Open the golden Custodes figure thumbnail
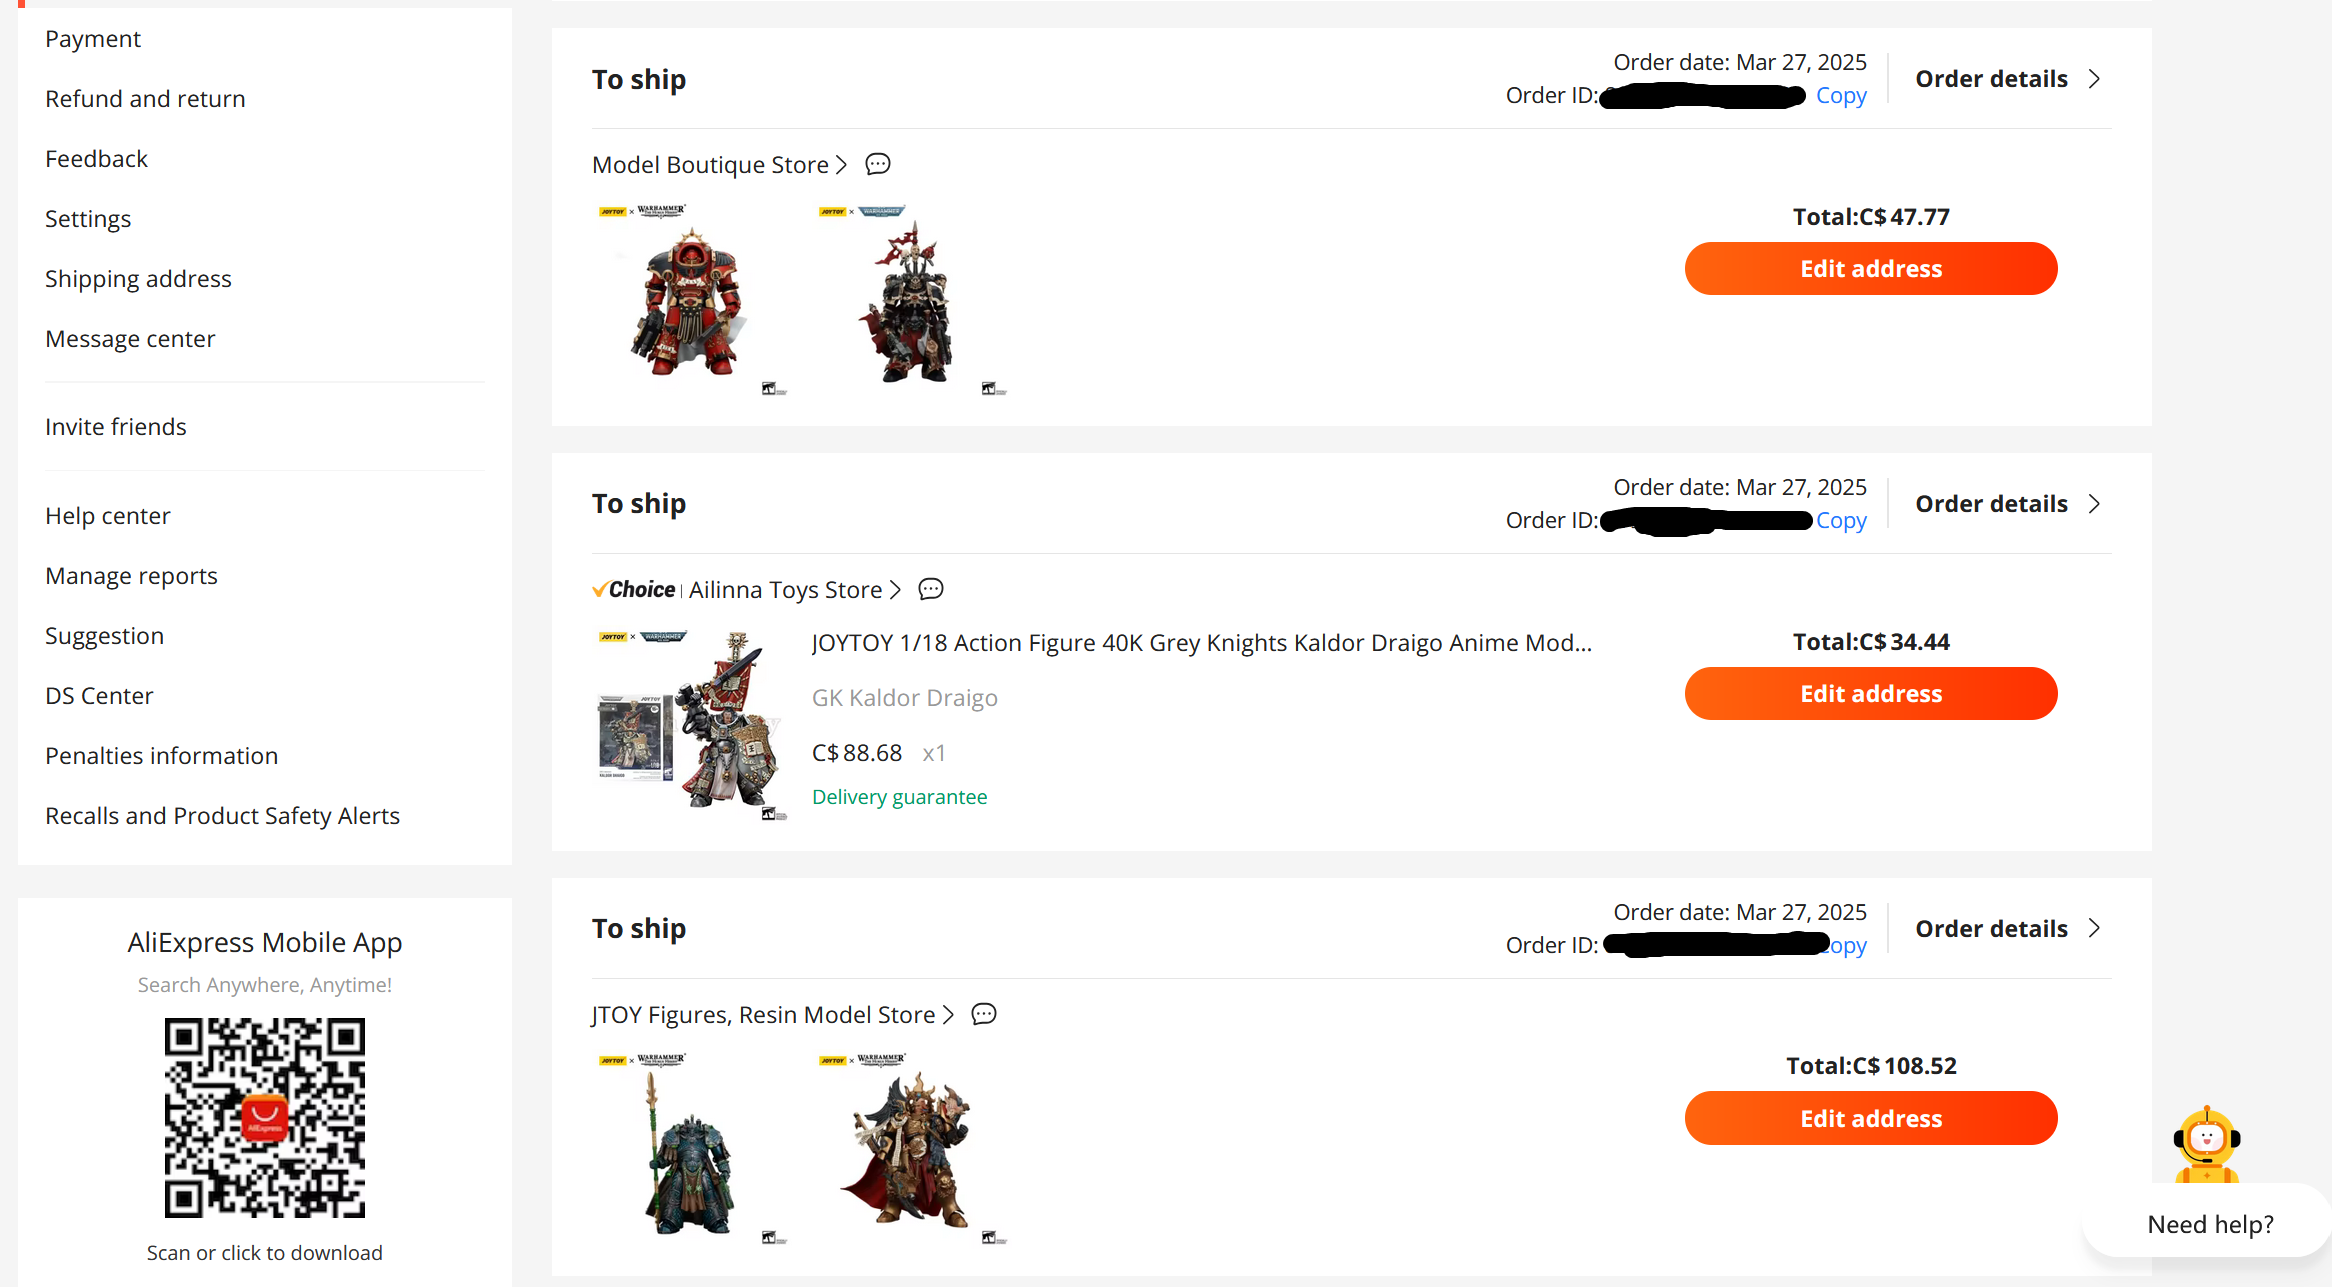 [x=912, y=1150]
